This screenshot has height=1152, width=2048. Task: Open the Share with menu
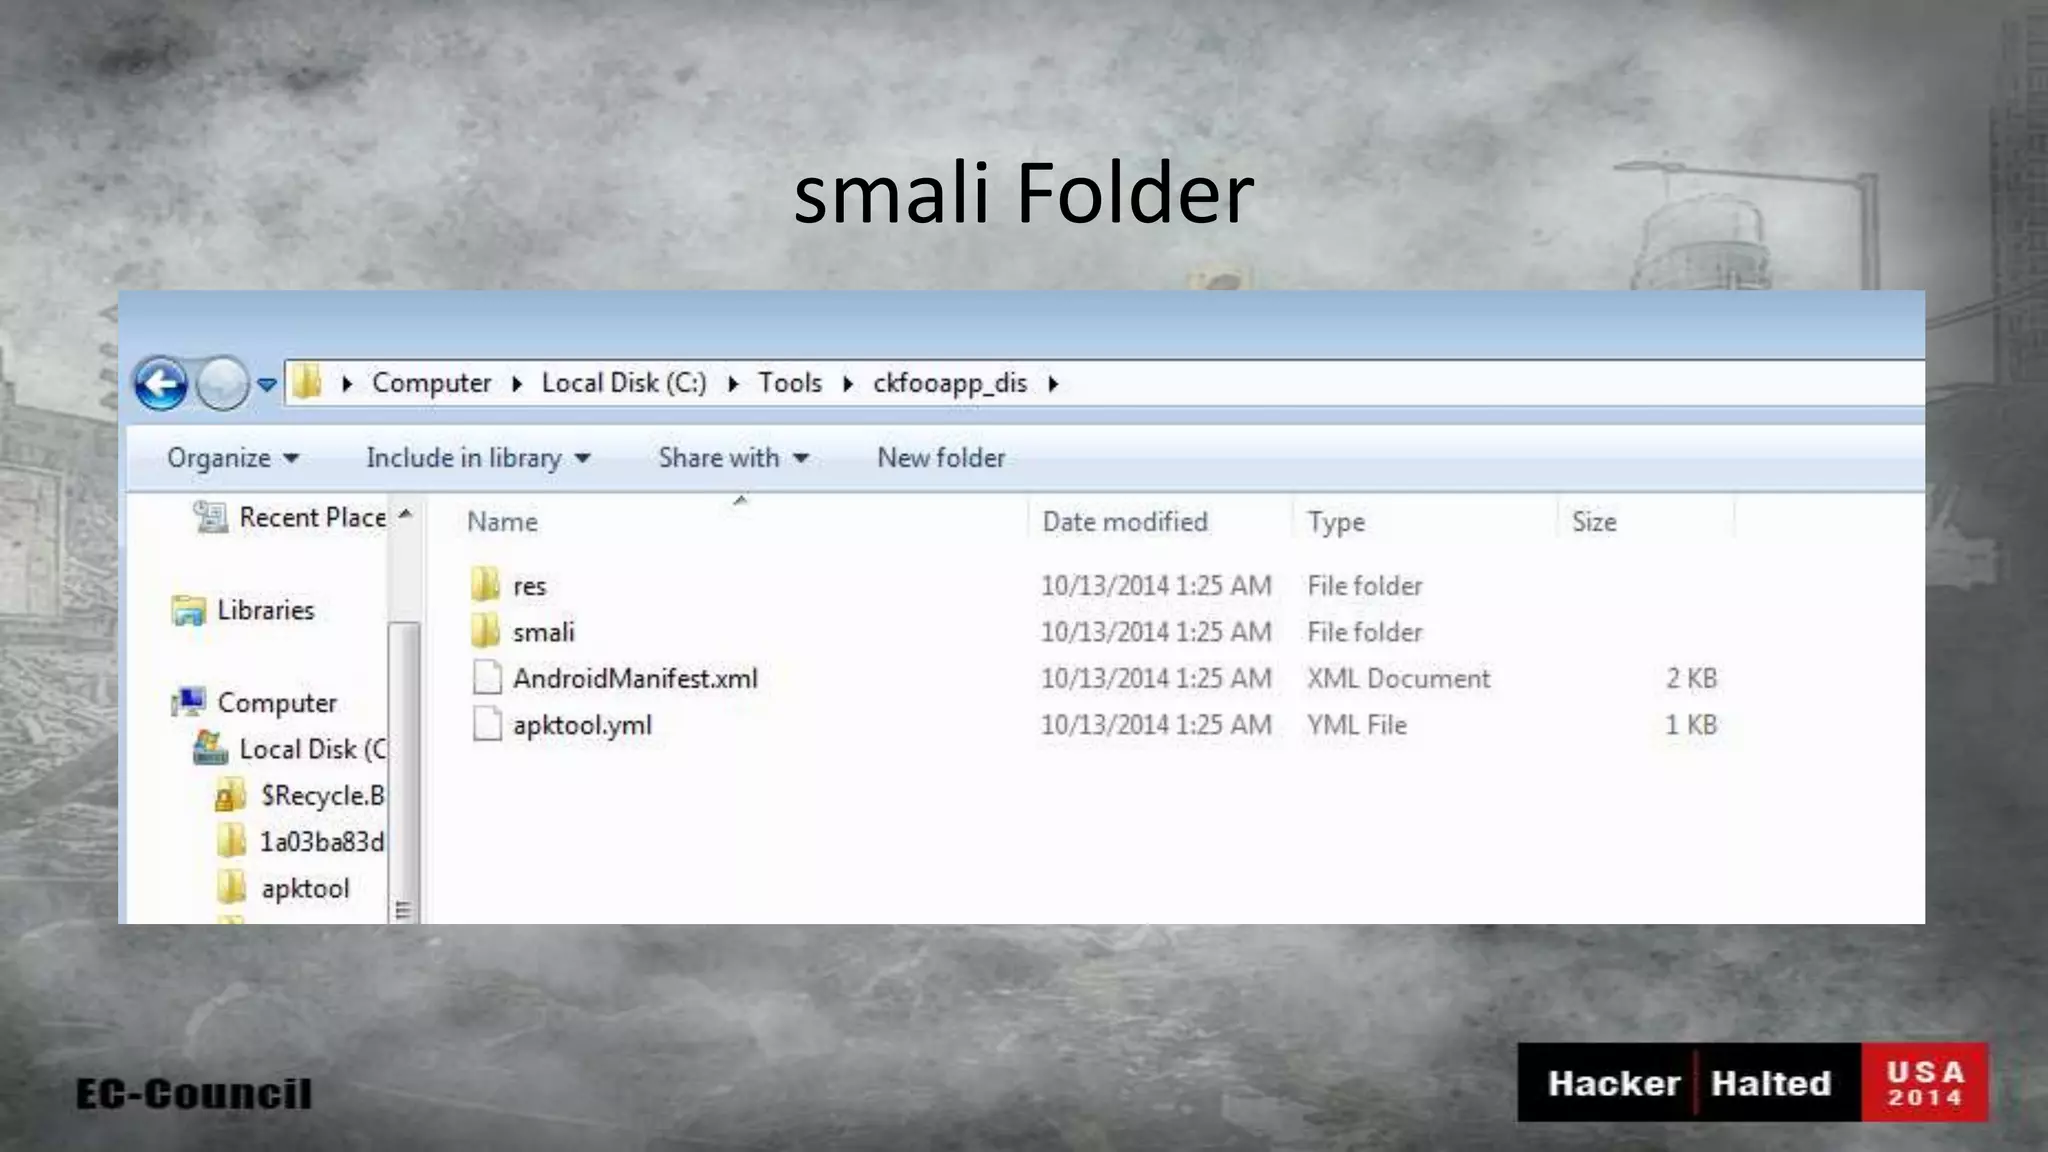pyautogui.click(x=733, y=458)
